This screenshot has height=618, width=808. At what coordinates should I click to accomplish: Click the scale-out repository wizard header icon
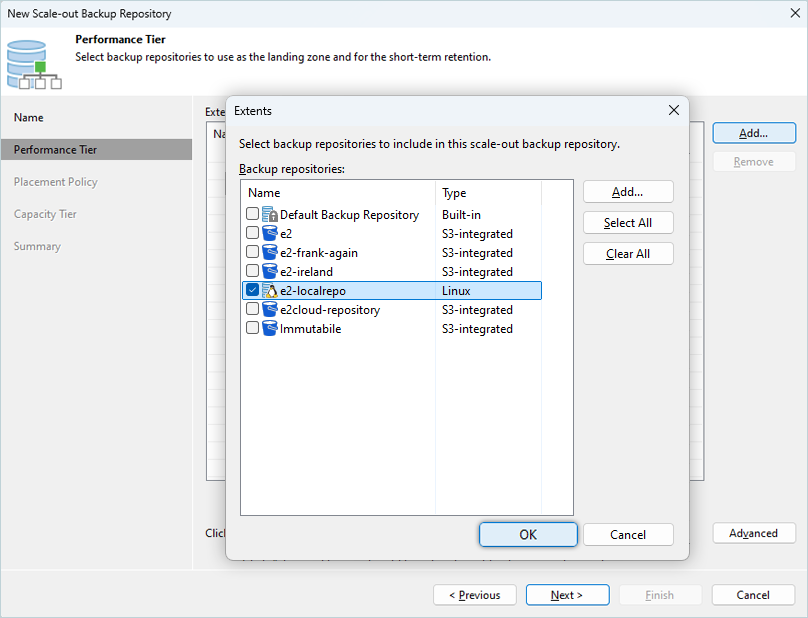coord(27,64)
